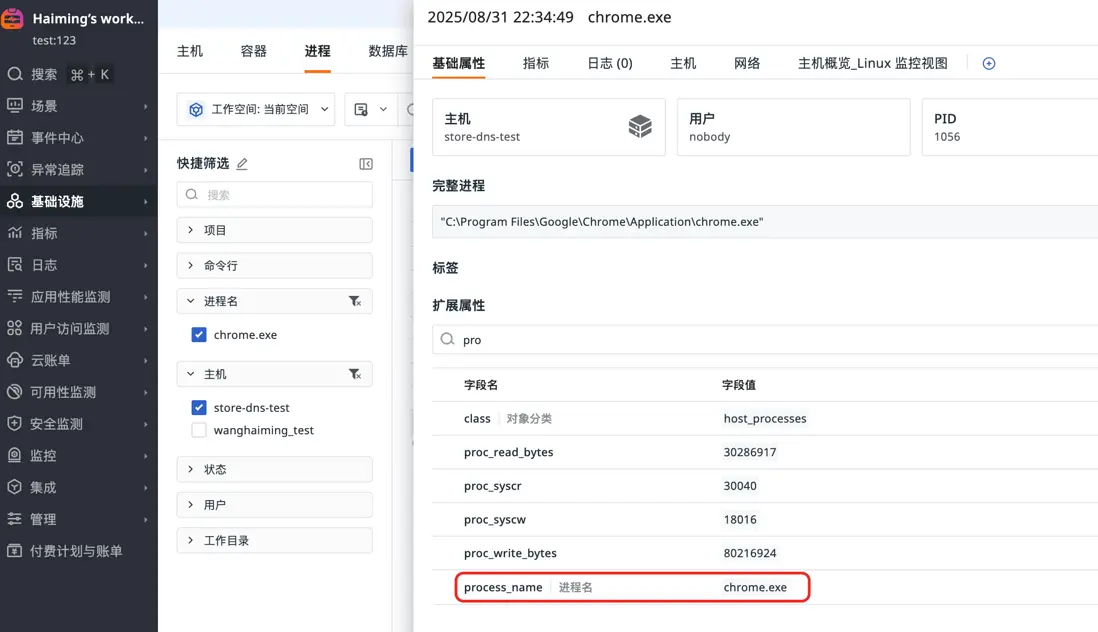This screenshot has height=632, width=1098.
Task: Open the 主机 detail tab
Action: pyautogui.click(x=683, y=63)
